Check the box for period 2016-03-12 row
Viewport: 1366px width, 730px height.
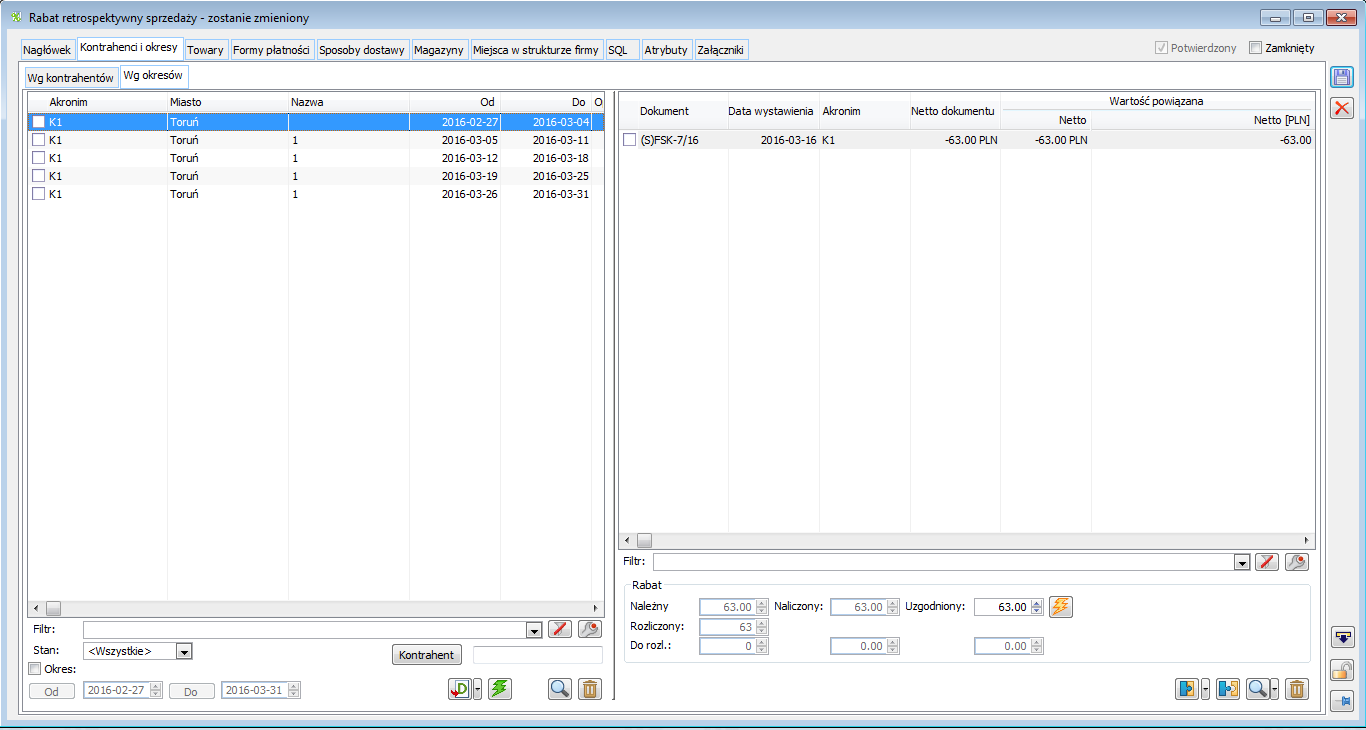tap(39, 158)
